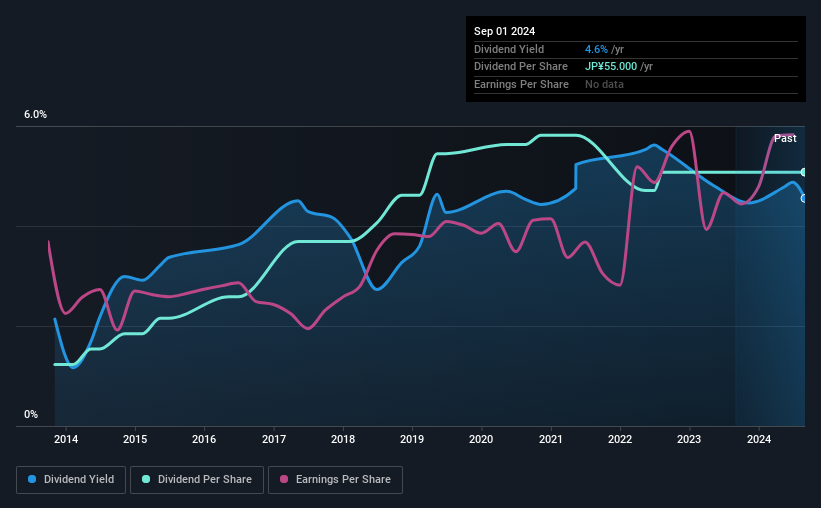This screenshot has height=508, width=821.
Task: Click the blue Dividend Yield legend dot
Action: (32, 479)
